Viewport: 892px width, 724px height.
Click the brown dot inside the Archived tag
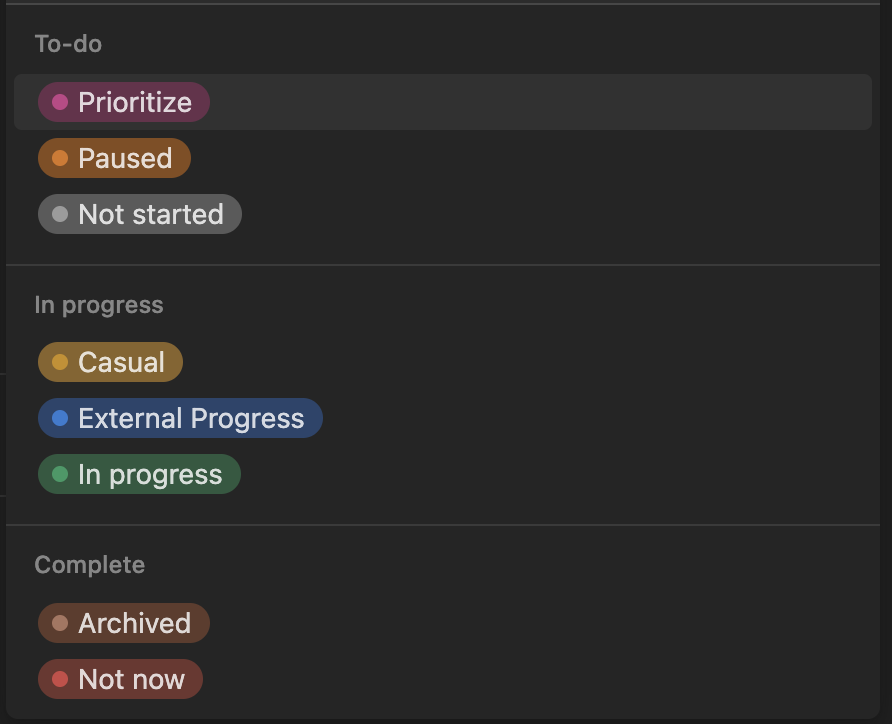pos(60,623)
